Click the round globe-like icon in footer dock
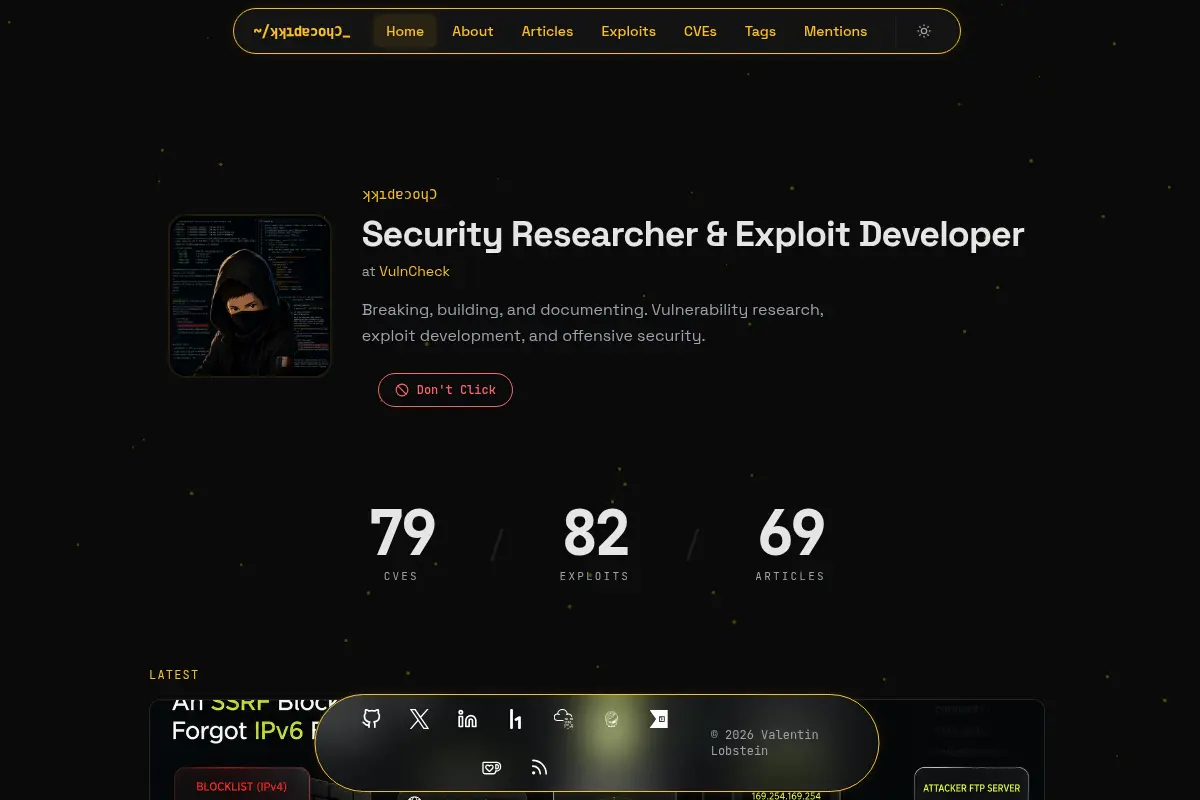Viewport: 1200px width, 800px height. pos(611,719)
